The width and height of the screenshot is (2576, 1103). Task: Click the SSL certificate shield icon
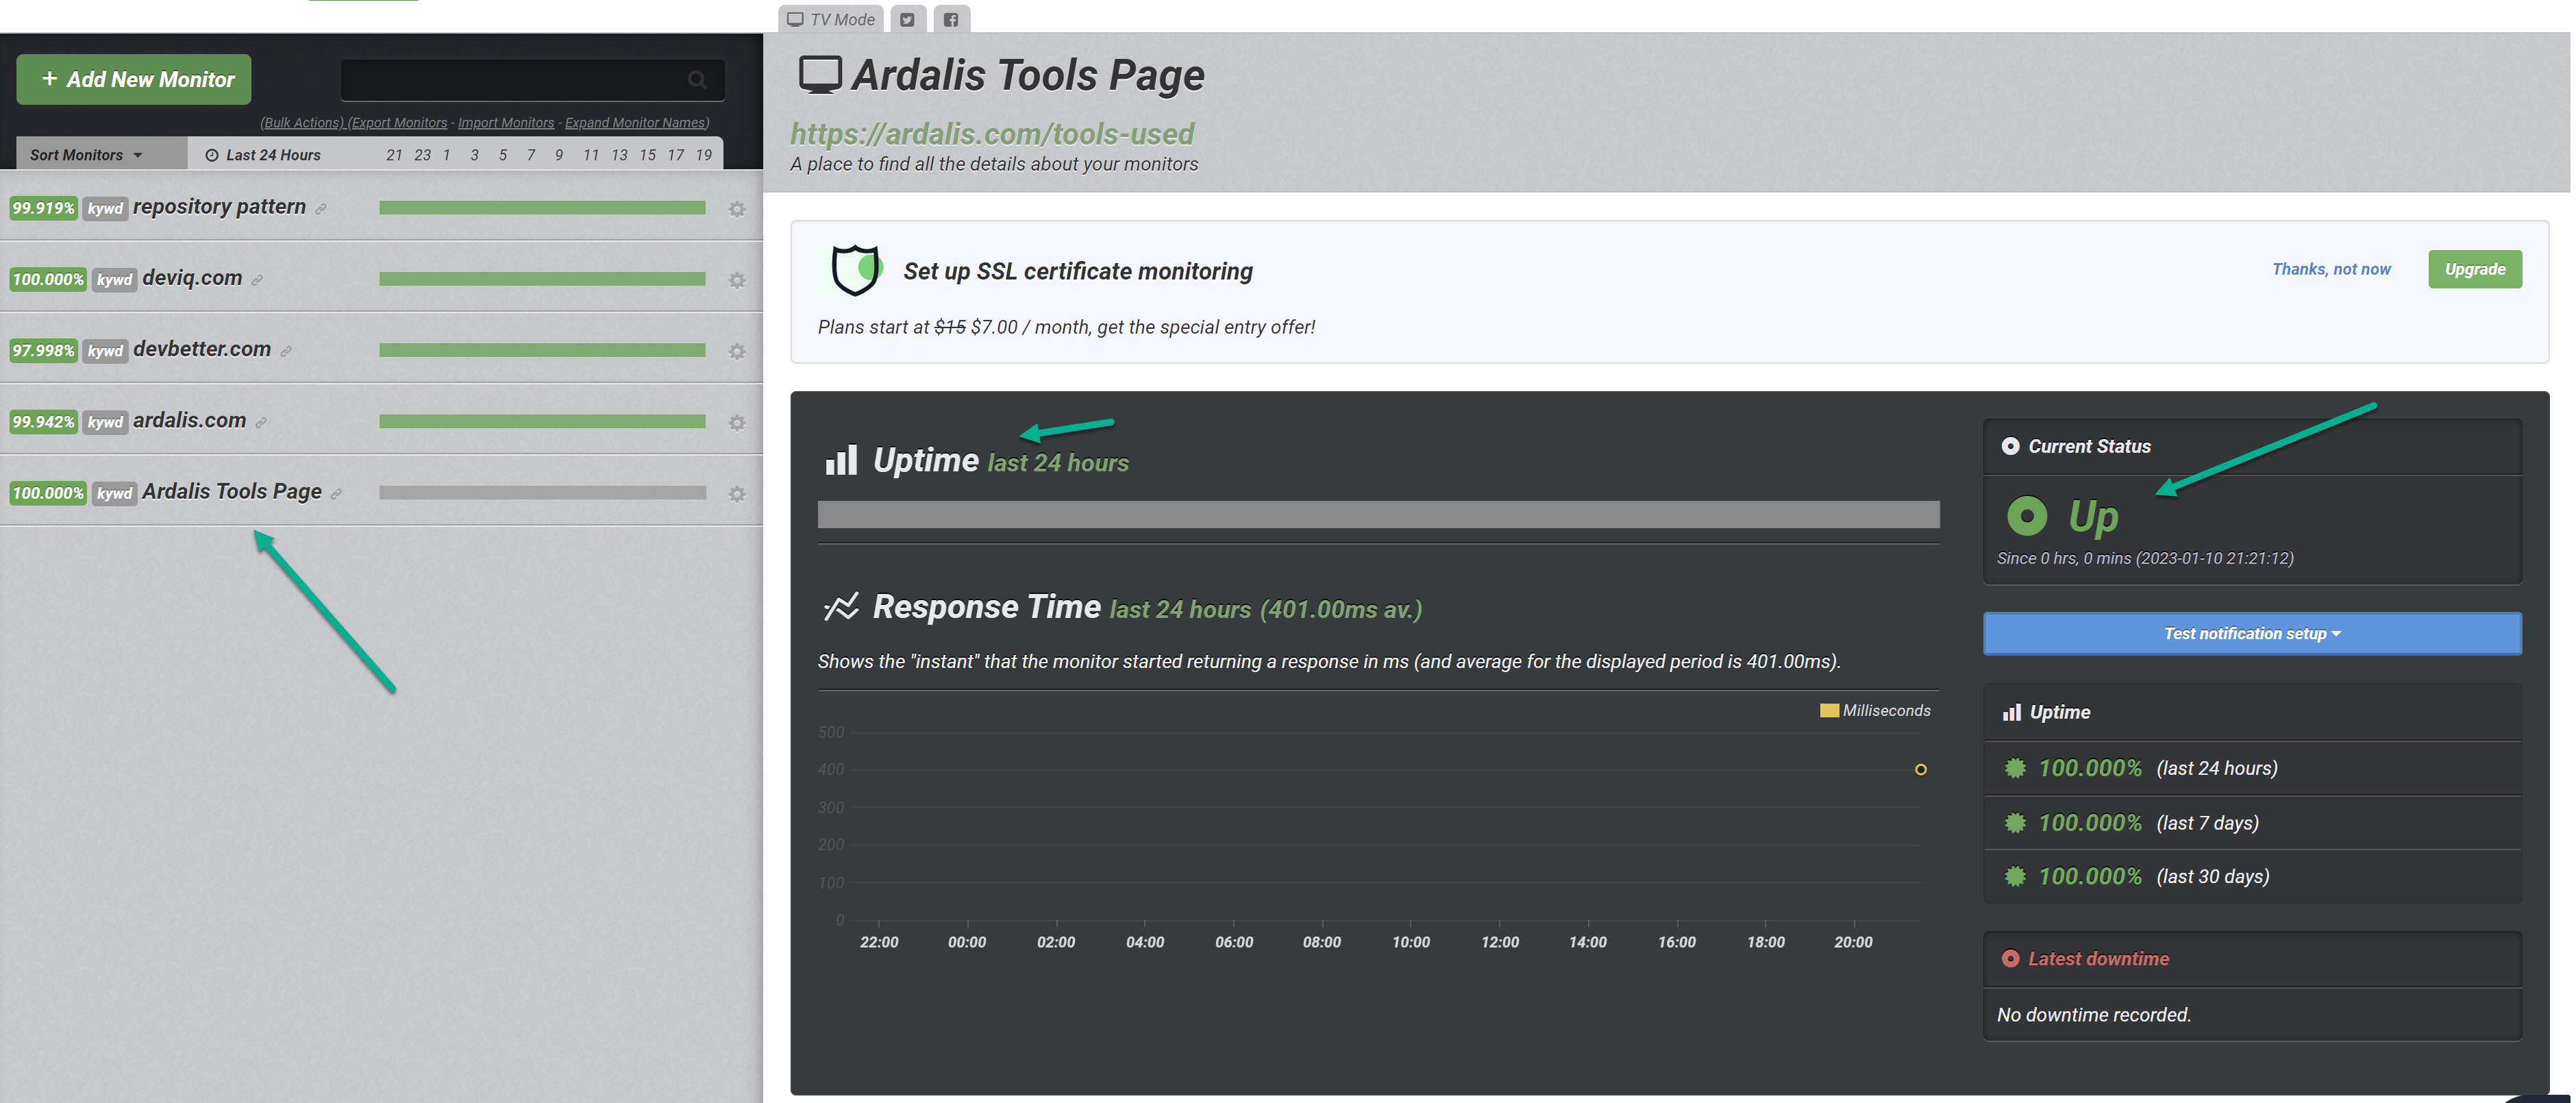[855, 269]
